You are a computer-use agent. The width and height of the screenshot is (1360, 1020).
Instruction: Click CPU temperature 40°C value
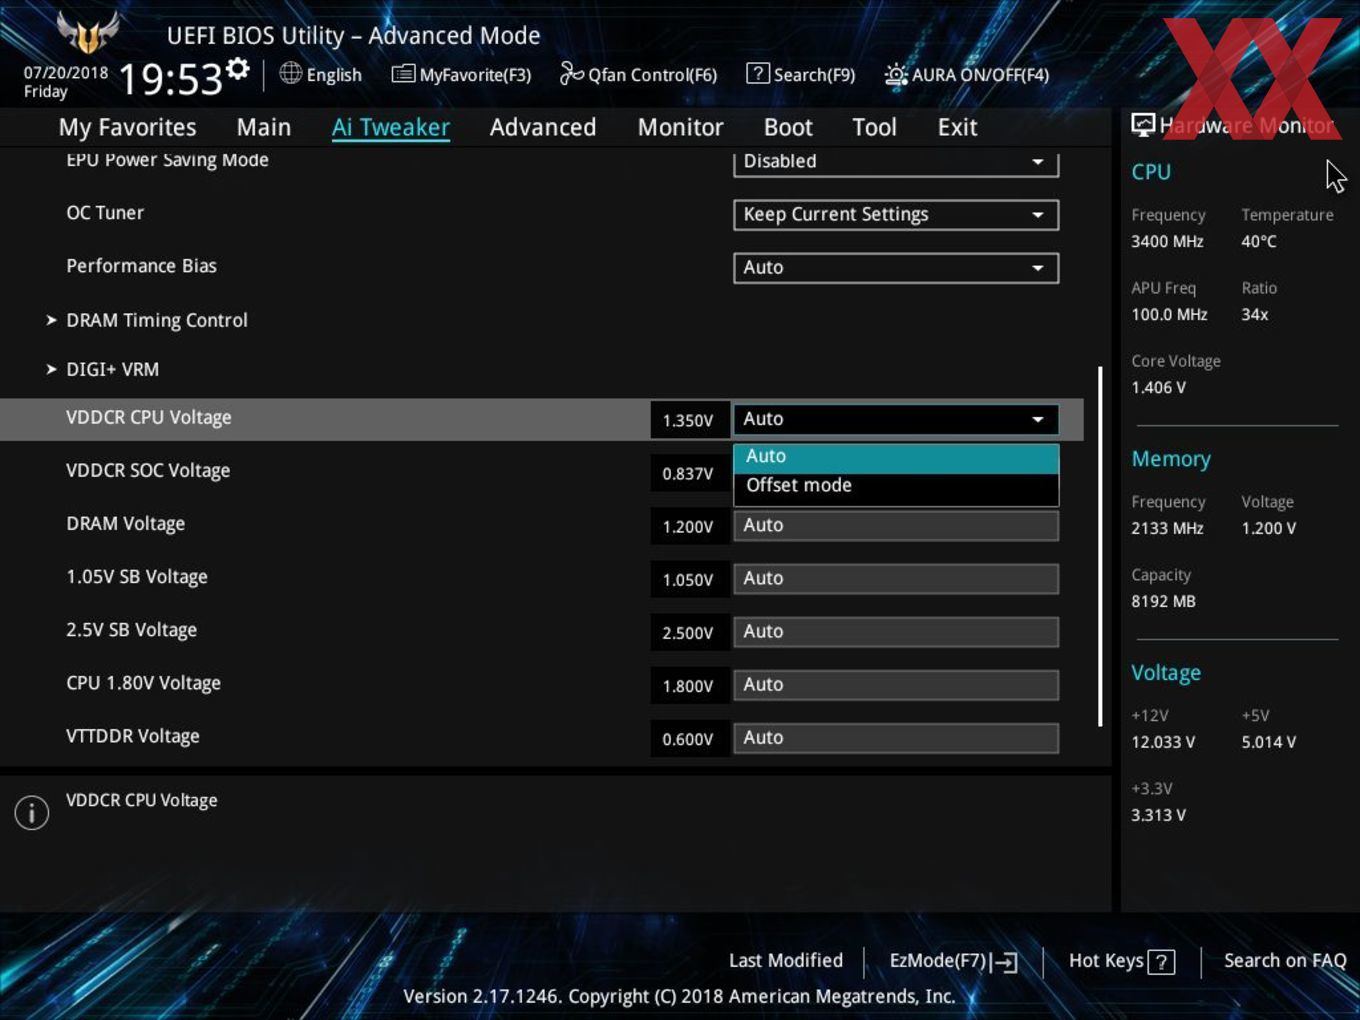pos(1259,241)
